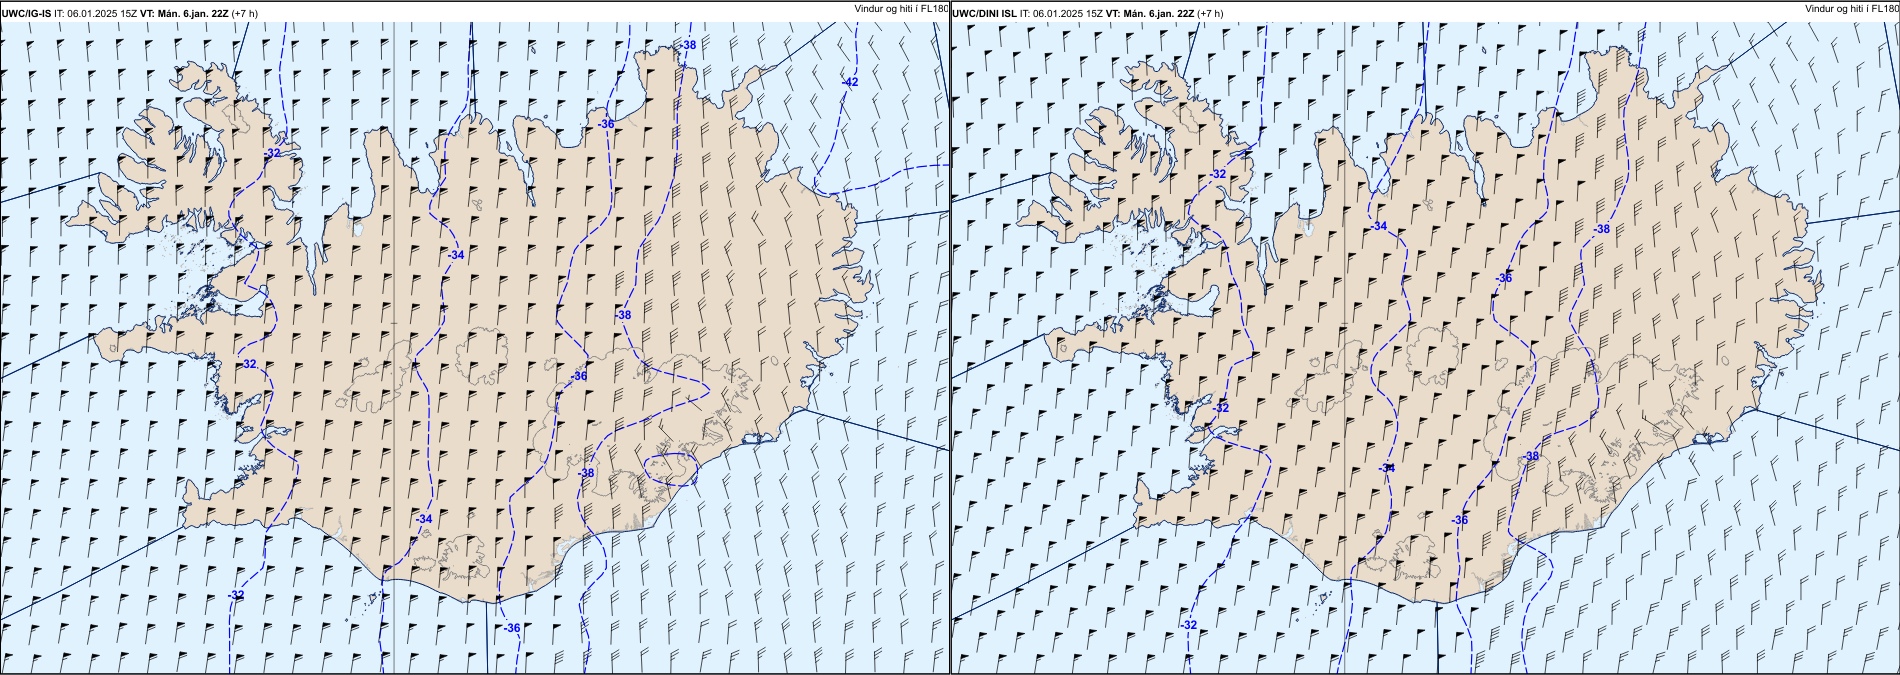
Task: Click southernmost -36 isotherm label in right map
Action: [1460, 520]
